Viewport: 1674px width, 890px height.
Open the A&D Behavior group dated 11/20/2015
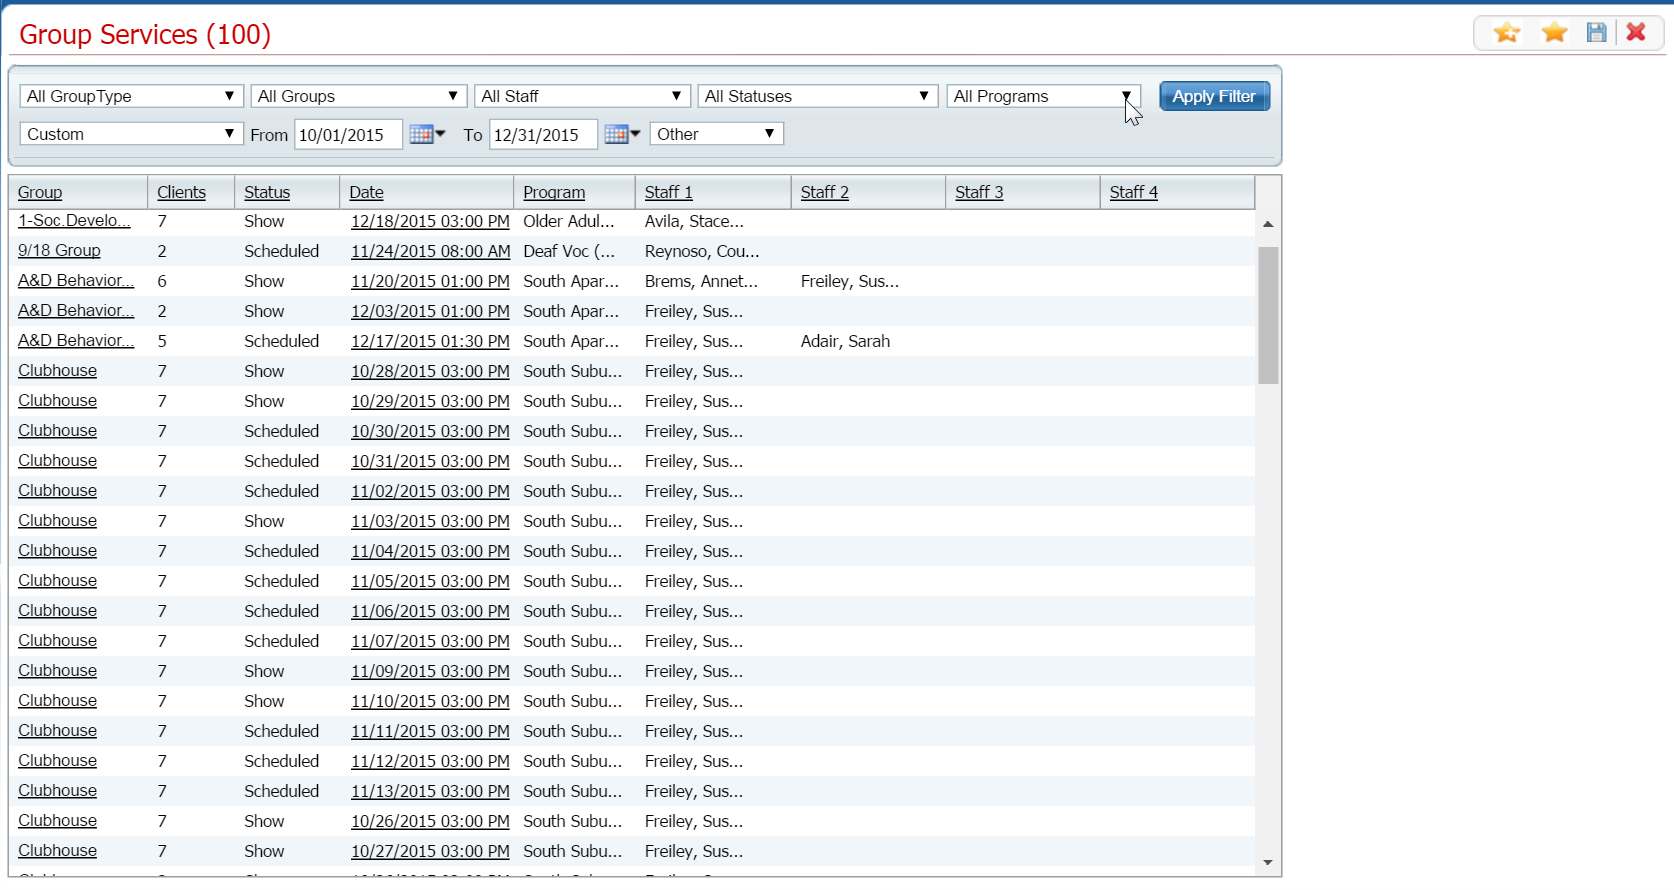(x=76, y=281)
